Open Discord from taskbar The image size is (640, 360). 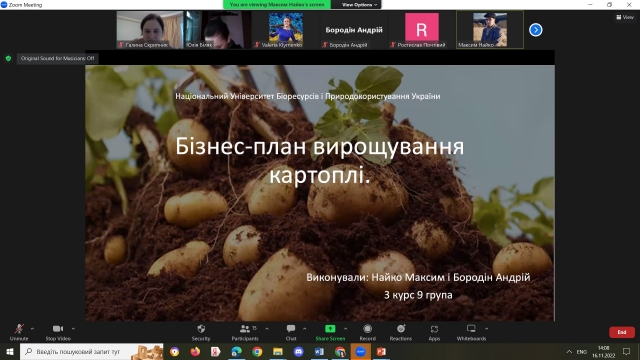tap(299, 351)
